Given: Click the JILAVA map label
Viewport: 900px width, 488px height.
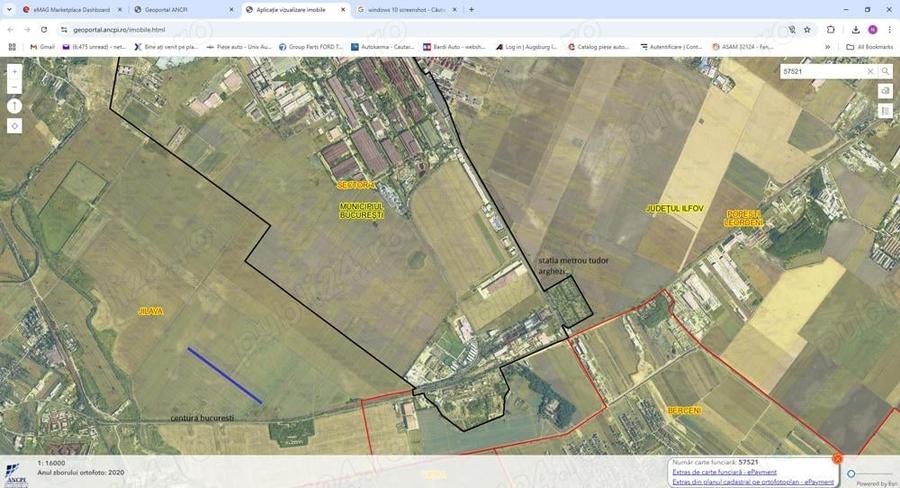Looking at the screenshot, I should pyautogui.click(x=150, y=311).
